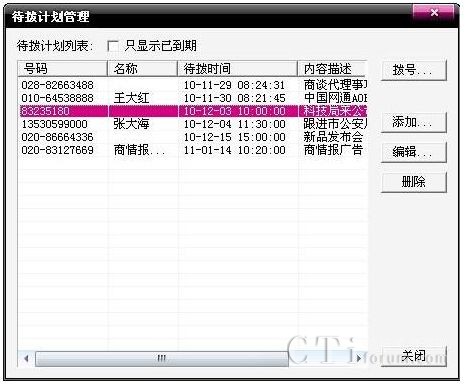This screenshot has width=465, height=384.
Task: Delete entry with the 删除 button
Action: pos(413,182)
